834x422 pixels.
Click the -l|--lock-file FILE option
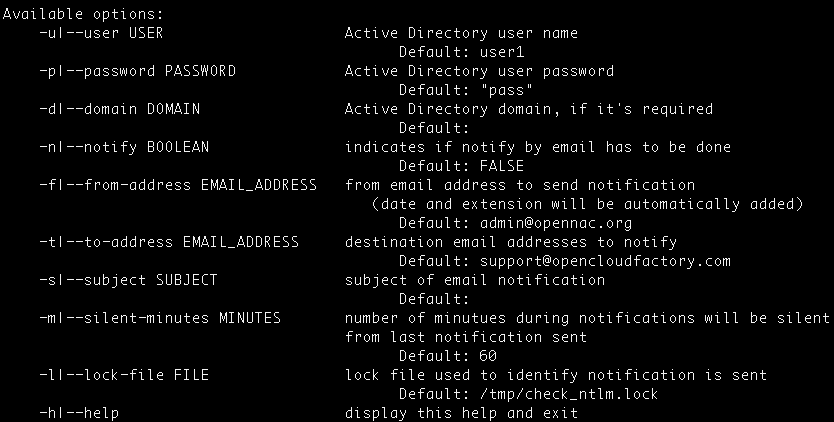point(124,375)
